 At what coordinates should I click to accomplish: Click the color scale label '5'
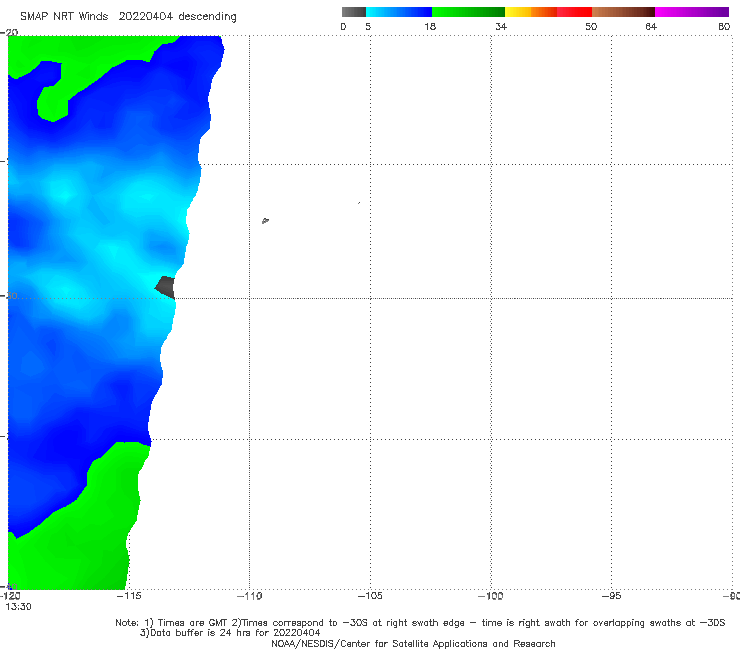tap(368, 26)
